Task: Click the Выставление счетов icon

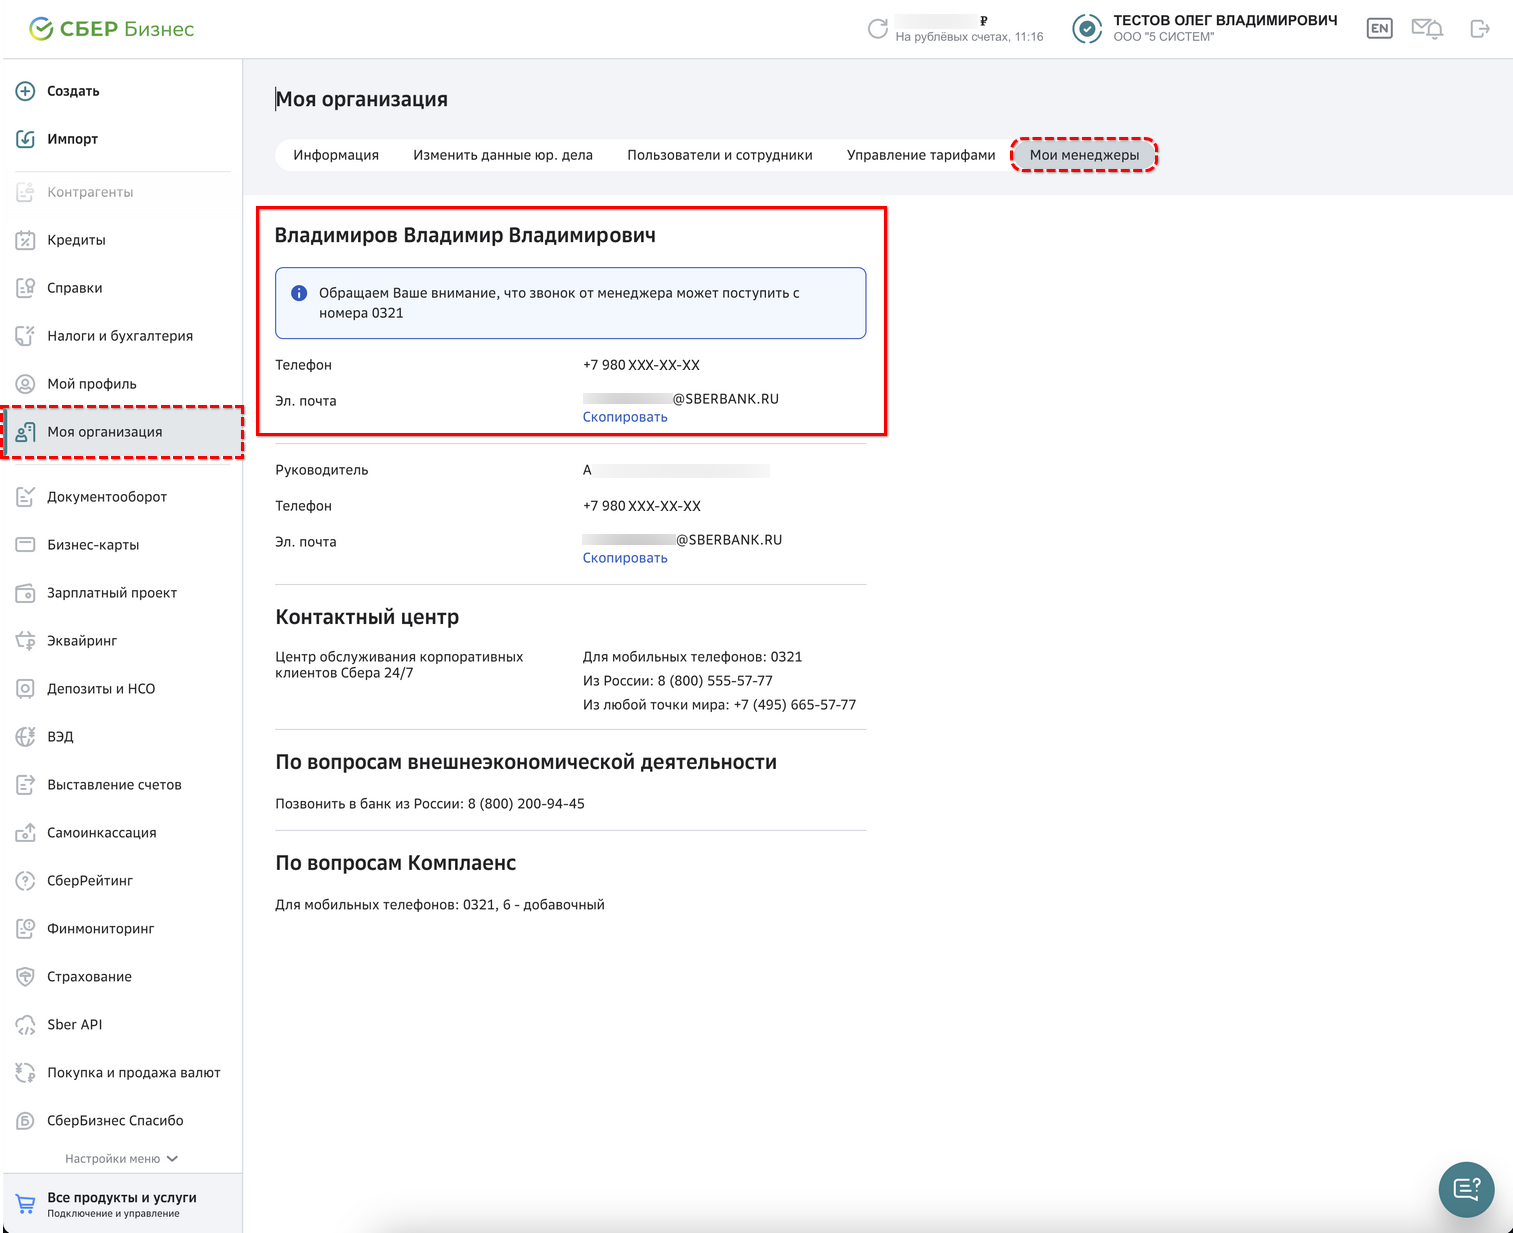Action: [26, 785]
